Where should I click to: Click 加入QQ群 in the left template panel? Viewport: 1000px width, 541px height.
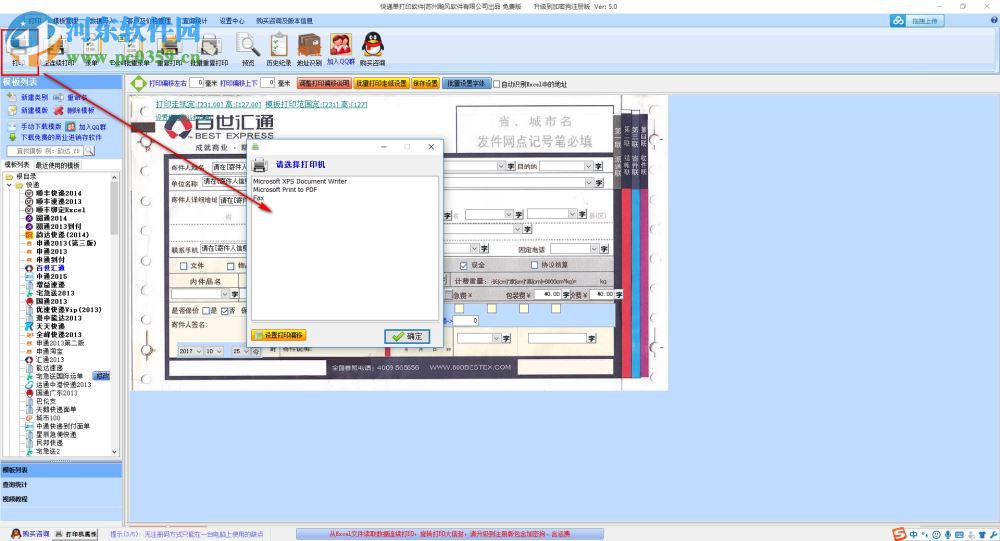pyautogui.click(x=86, y=127)
